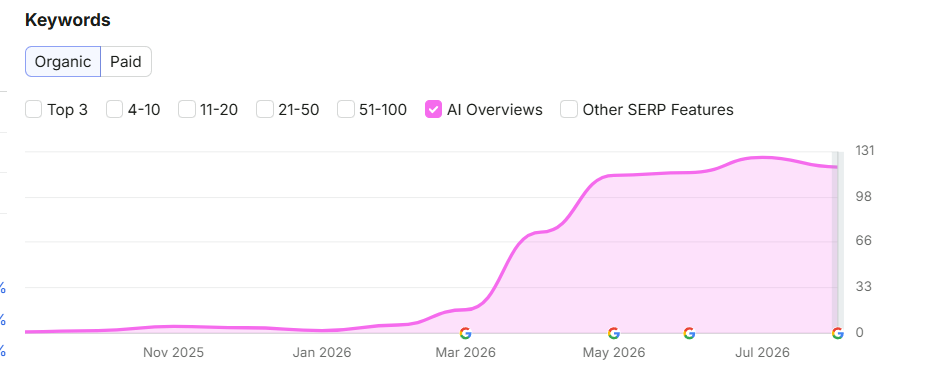Enable the Other SERP Features checkbox
This screenshot has height=373, width=926.
[x=569, y=110]
